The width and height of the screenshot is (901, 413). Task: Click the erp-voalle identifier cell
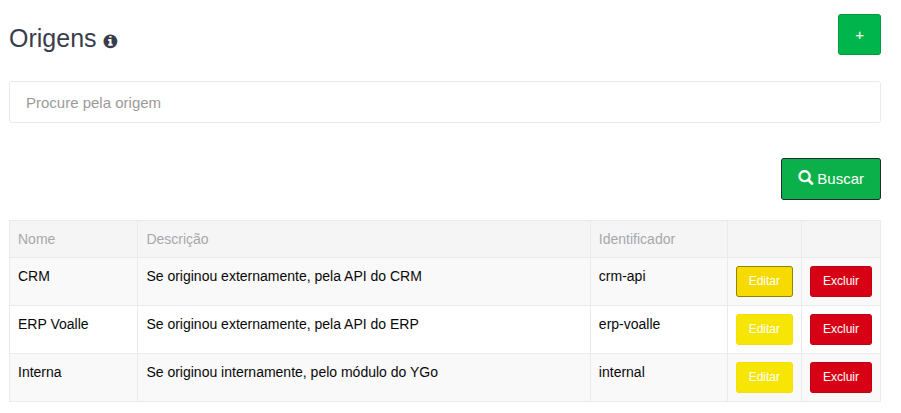629,324
